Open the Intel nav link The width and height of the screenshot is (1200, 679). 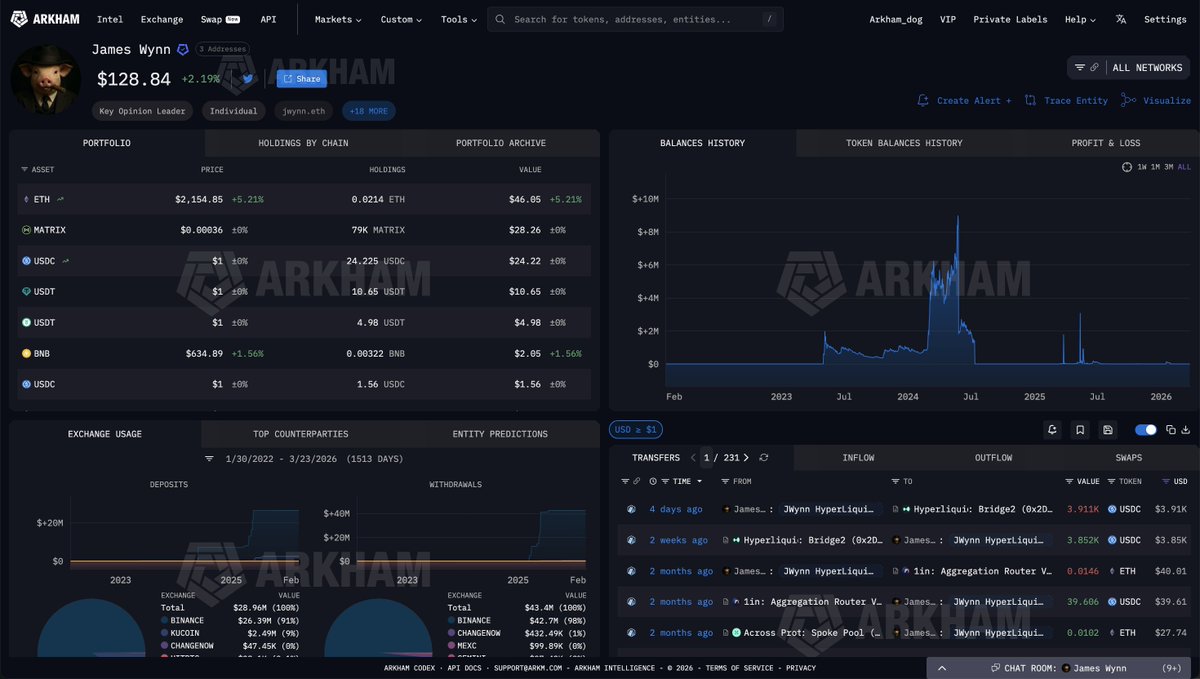tap(110, 19)
